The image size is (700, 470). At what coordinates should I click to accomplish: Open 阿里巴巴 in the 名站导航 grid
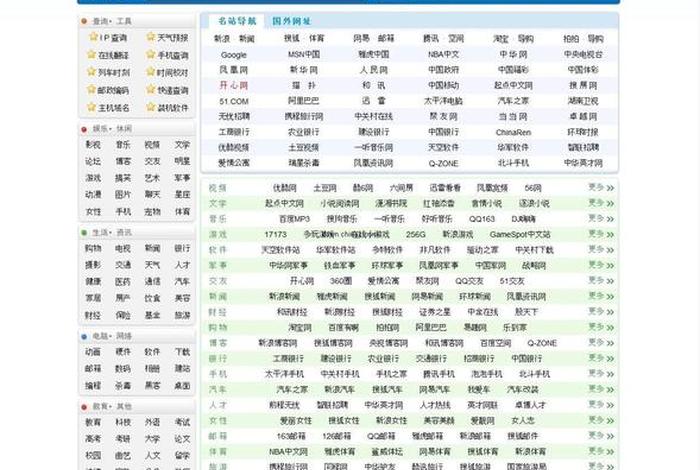tap(304, 101)
